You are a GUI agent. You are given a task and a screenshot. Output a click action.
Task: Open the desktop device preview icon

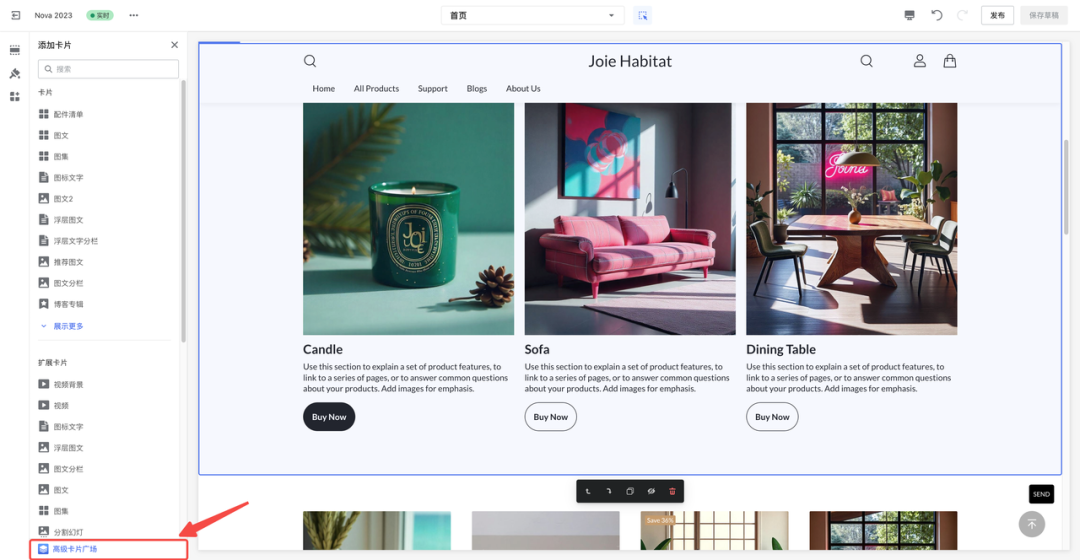click(x=909, y=15)
